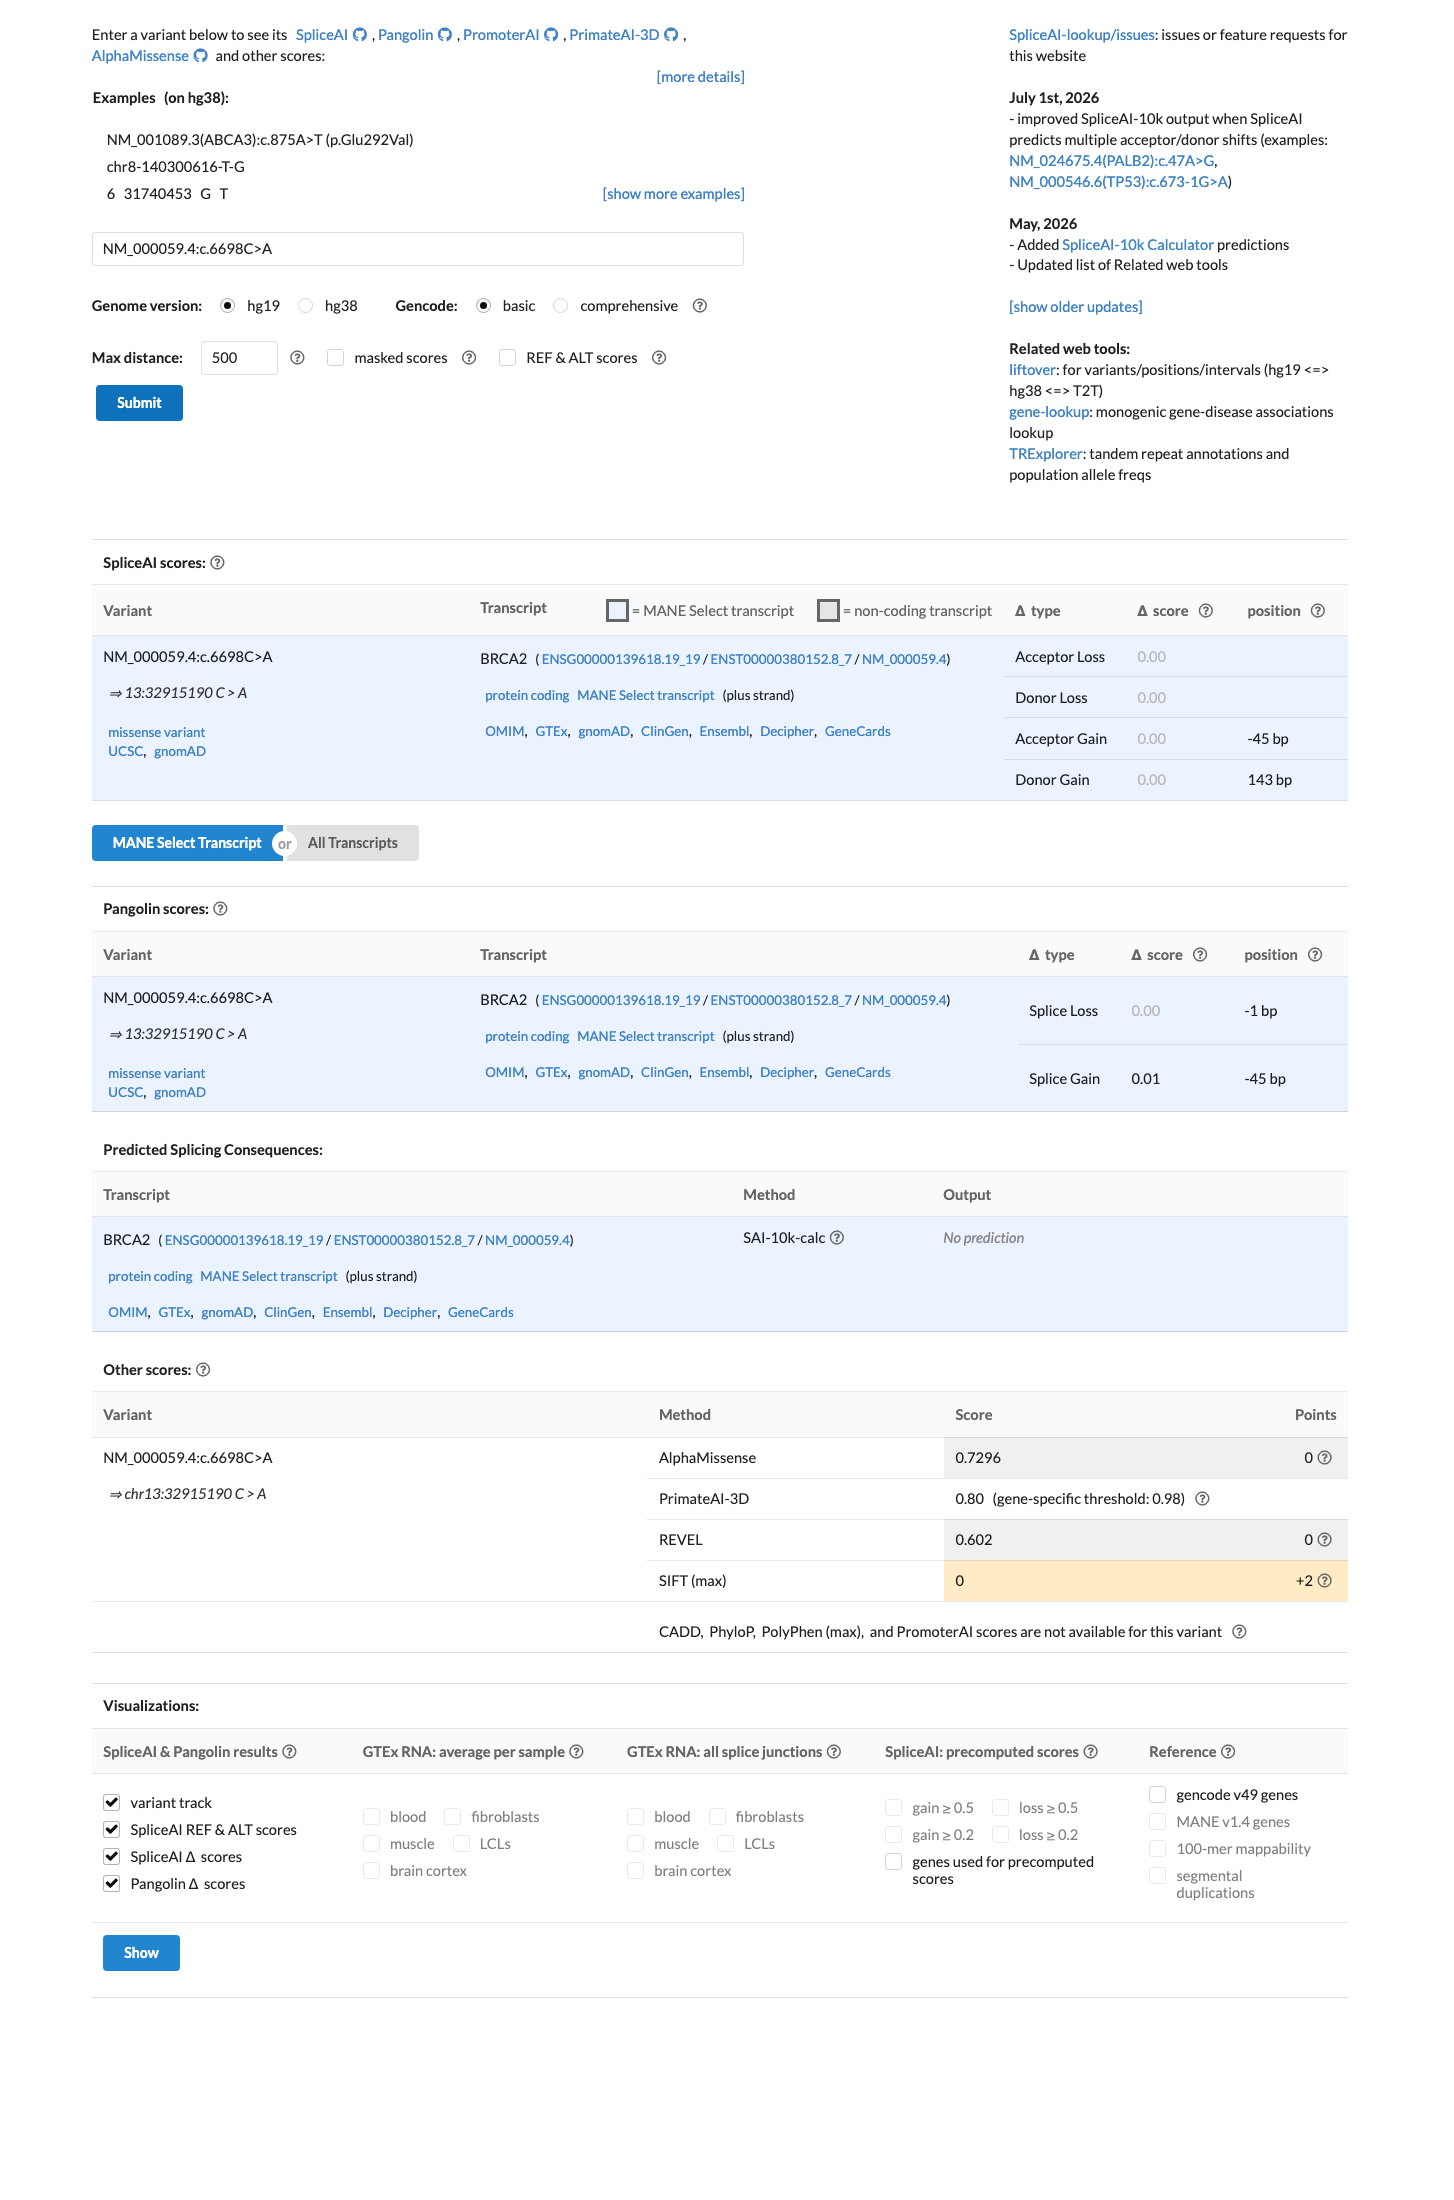Open the TRExplorer link
Image resolution: width=1454 pixels, height=2200 pixels.
click(1045, 454)
